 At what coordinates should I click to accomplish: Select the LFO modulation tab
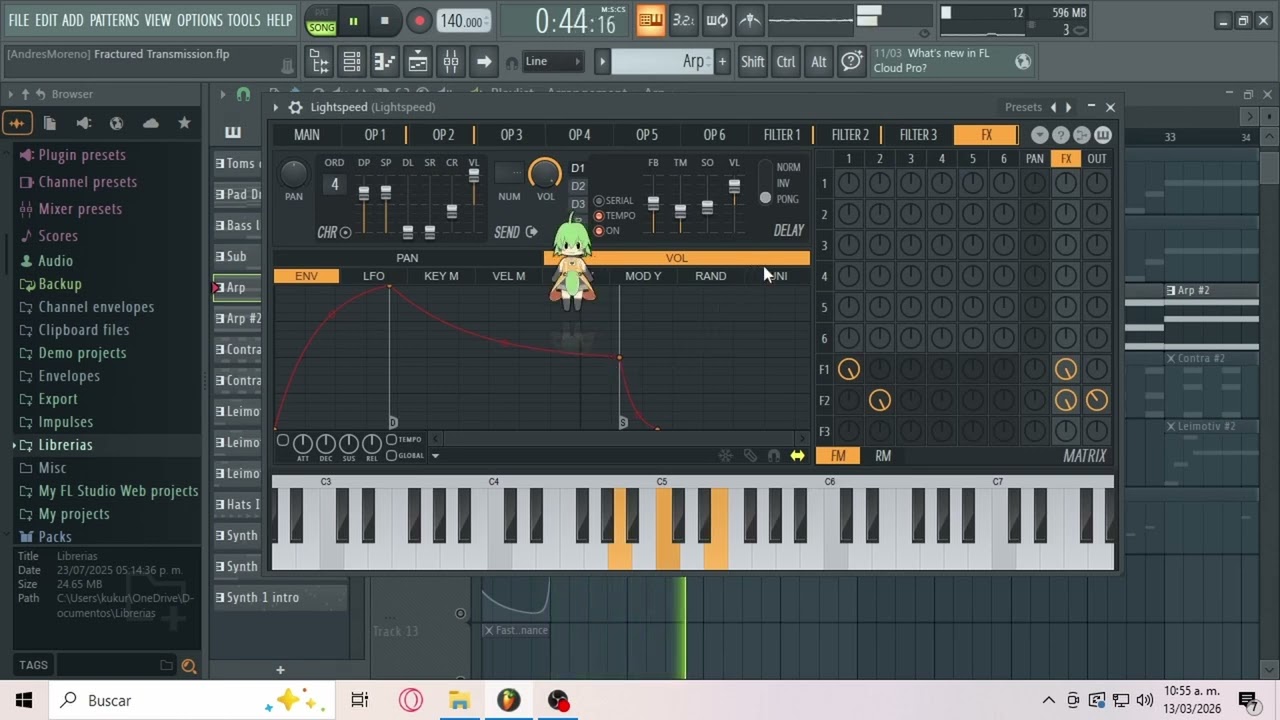[373, 276]
